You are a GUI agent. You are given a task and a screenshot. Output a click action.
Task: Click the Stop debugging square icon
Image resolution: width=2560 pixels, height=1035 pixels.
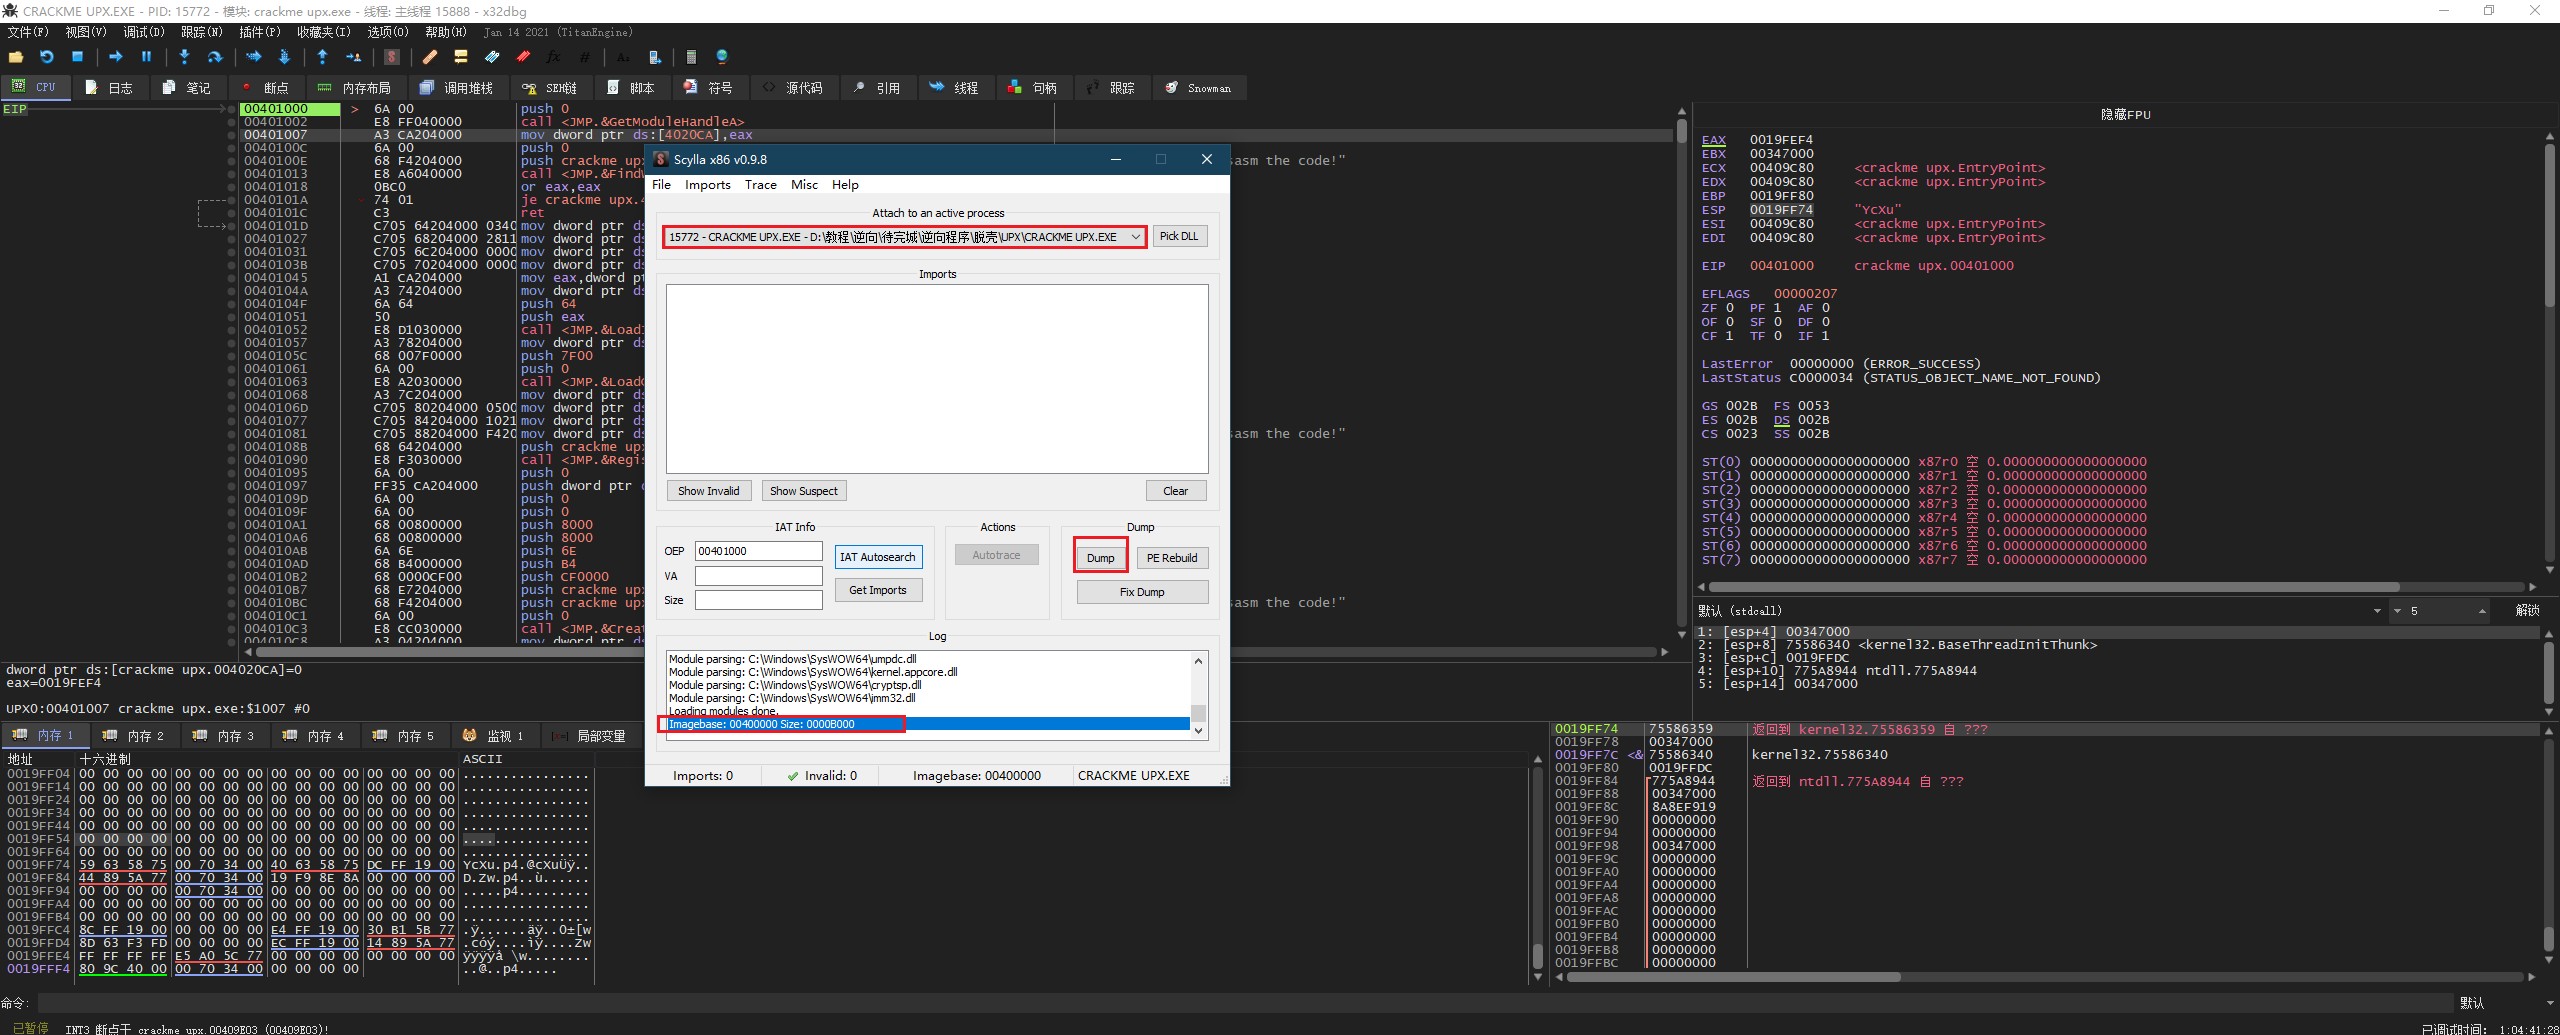[77, 57]
